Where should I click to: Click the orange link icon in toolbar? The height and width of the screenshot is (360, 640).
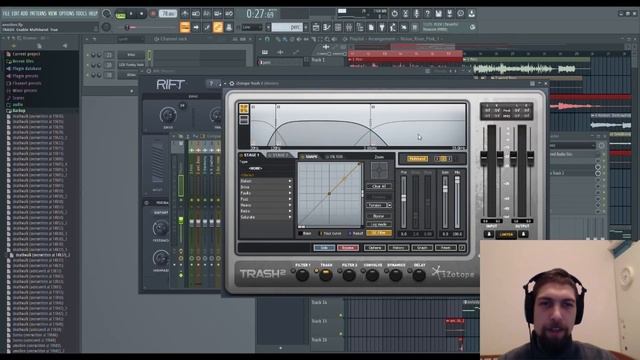218,27
